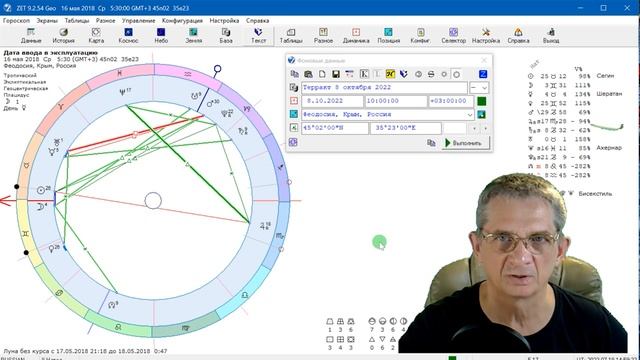Open the Конфиг toolbar icon
This screenshot has height=360, width=640.
point(420,36)
